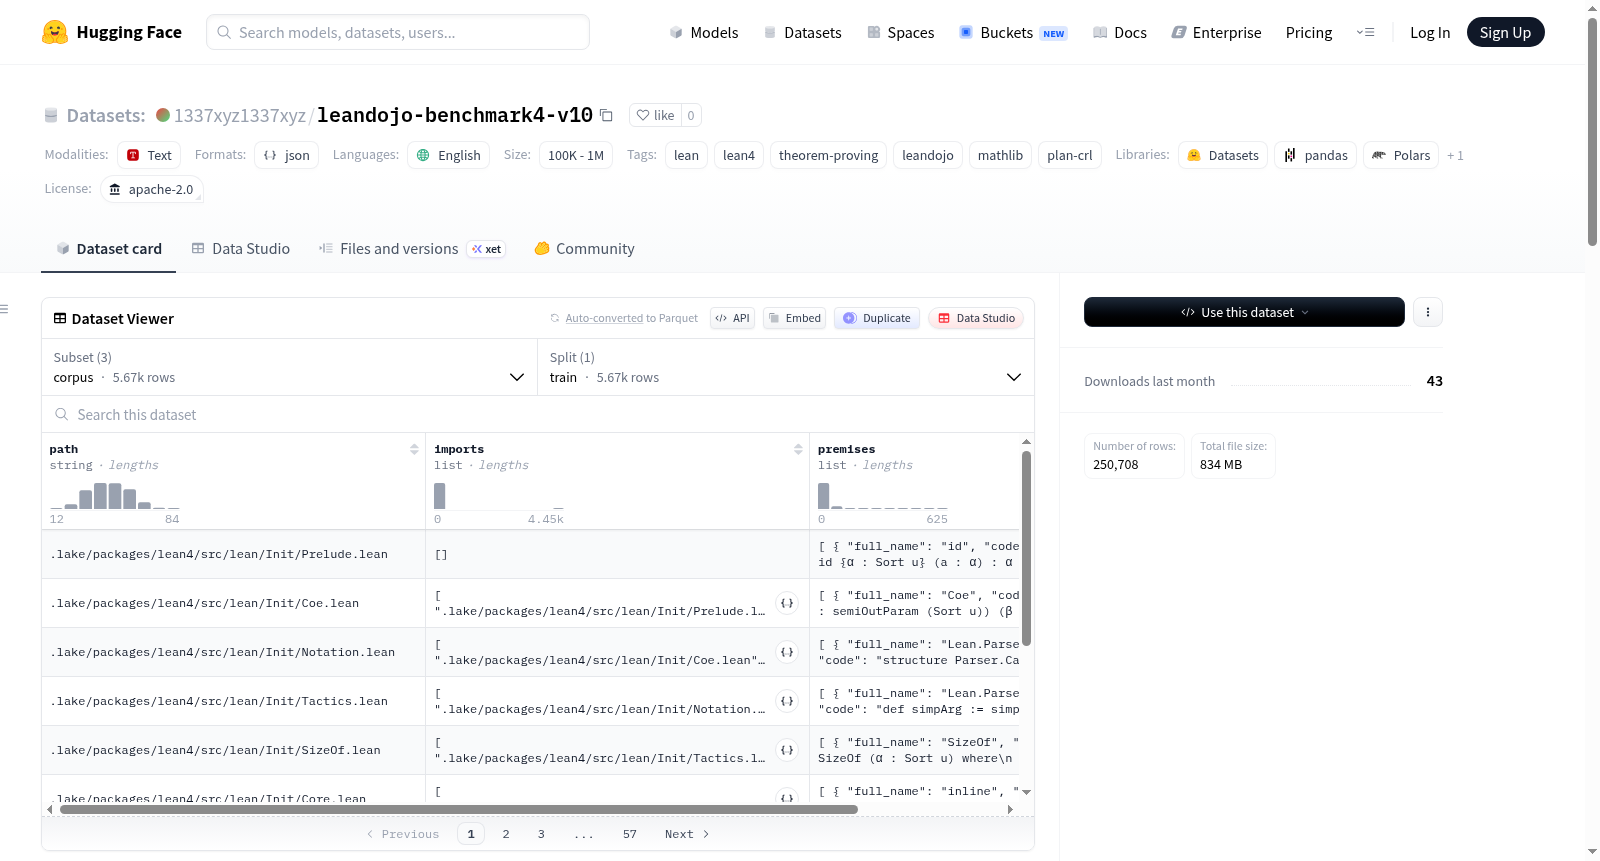Select the Polars library tag
Image resolution: width=1600 pixels, height=861 pixels.
pos(1401,155)
